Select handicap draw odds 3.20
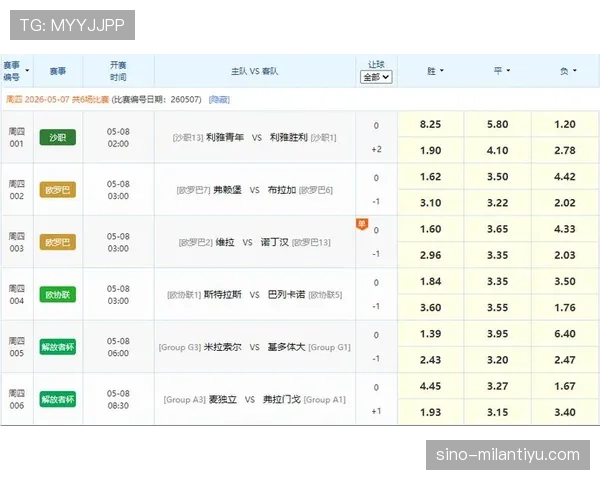The width and height of the screenshot is (600, 480). coord(497,360)
